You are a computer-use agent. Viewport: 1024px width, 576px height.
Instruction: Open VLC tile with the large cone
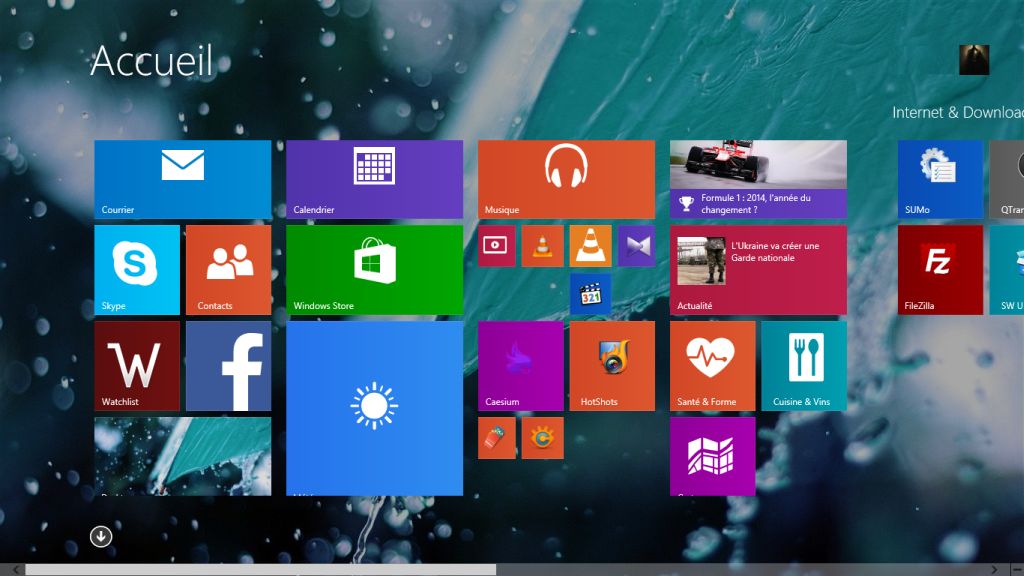(x=590, y=246)
